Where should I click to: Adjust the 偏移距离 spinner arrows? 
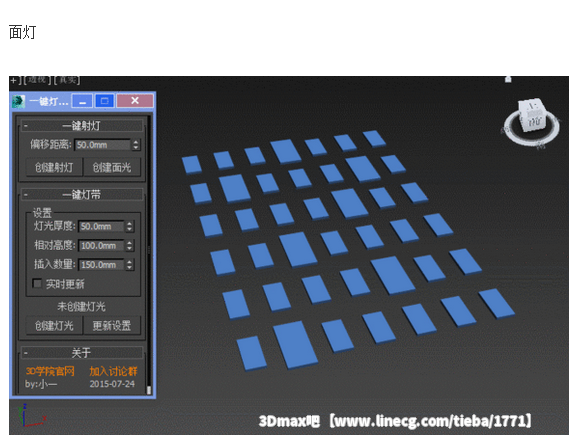[x=136, y=145]
